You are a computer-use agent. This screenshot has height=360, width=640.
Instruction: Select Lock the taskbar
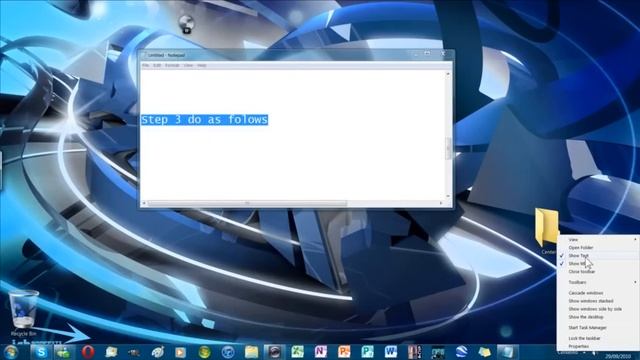[x=598, y=338]
